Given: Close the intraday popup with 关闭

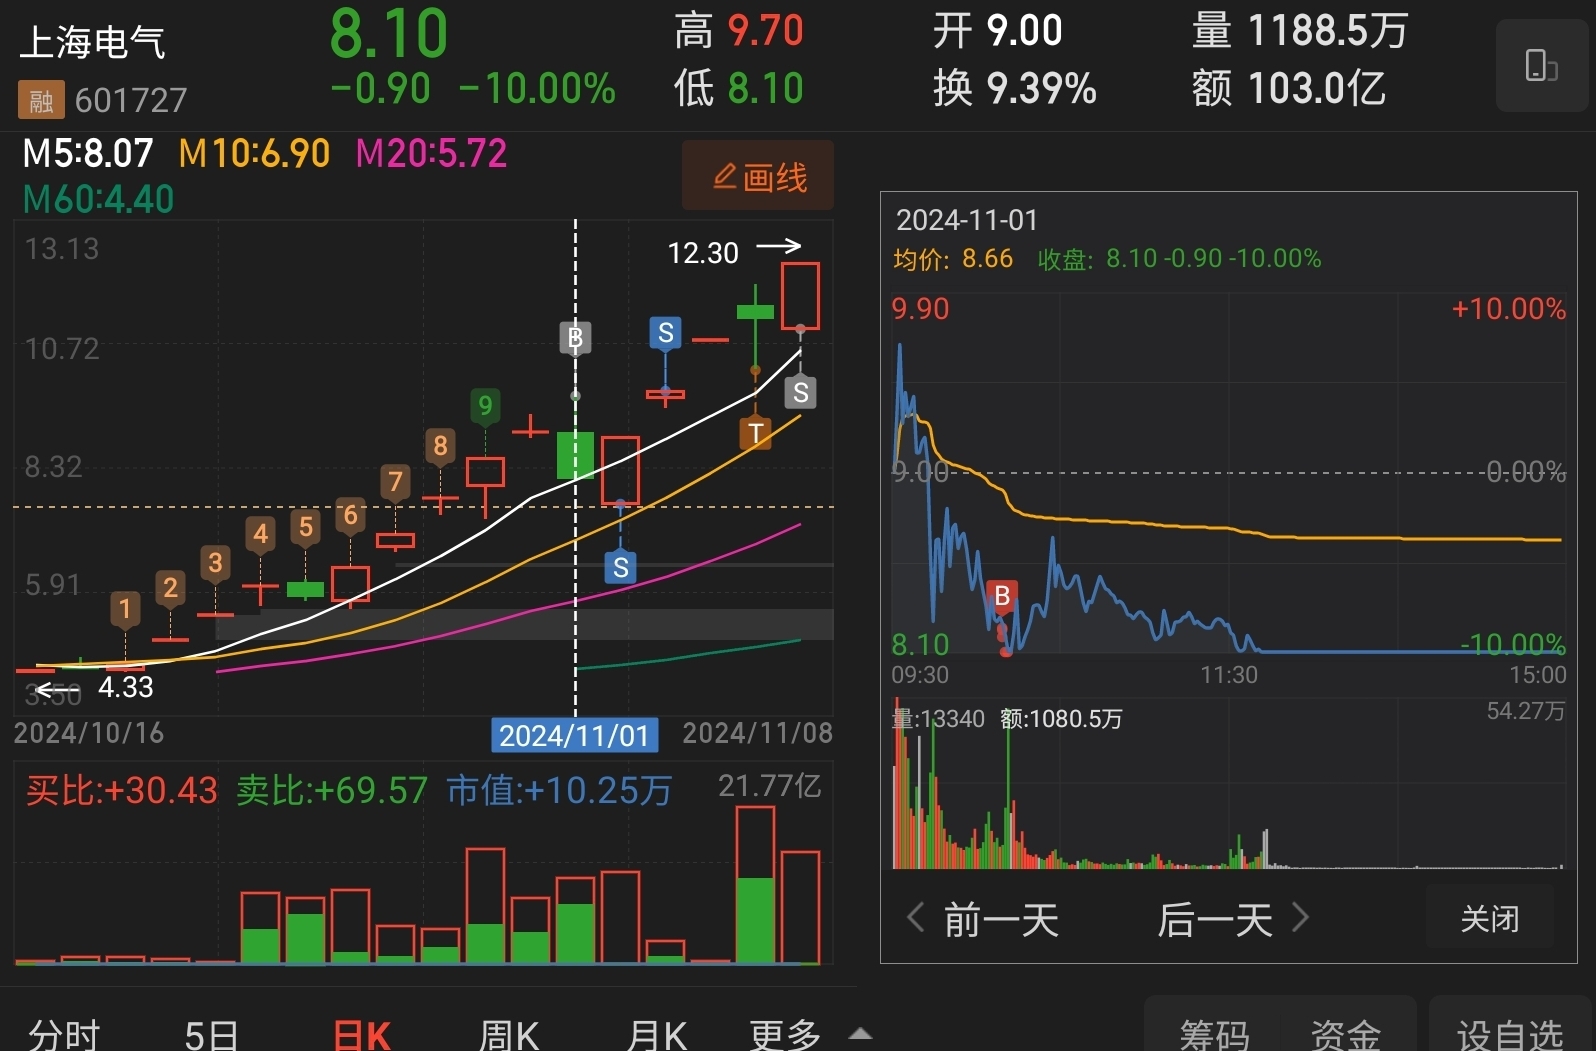Looking at the screenshot, I should (x=1489, y=918).
